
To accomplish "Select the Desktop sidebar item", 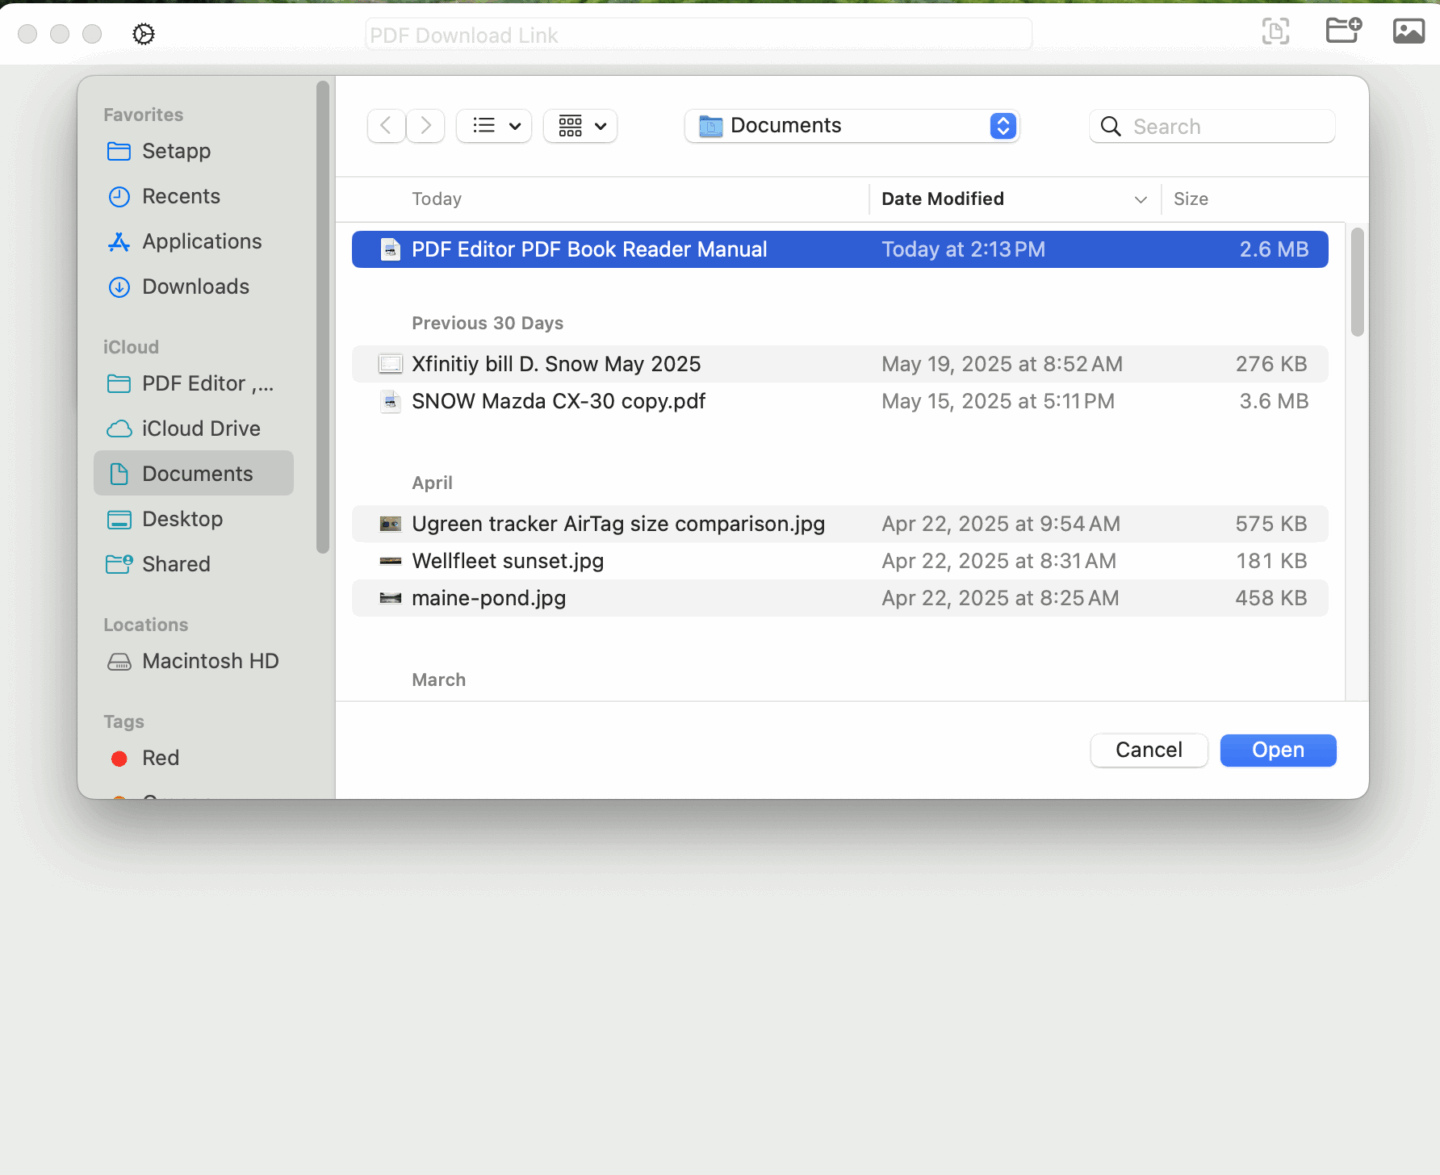I will [x=183, y=519].
